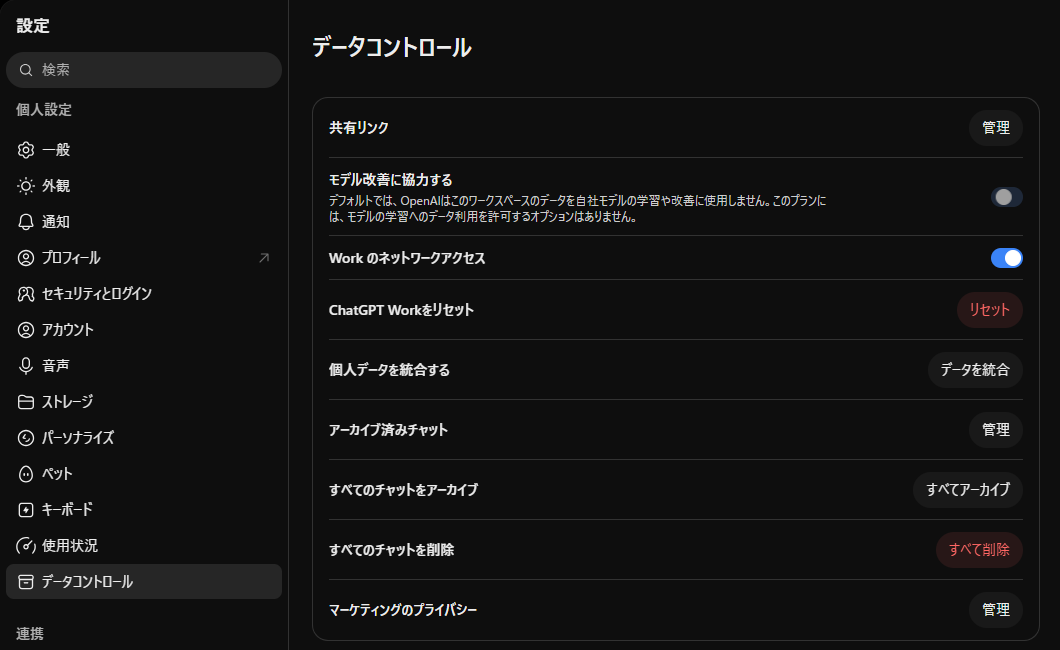1060x650 pixels.
Task: Open アカウント settings section
Action: (x=143, y=330)
